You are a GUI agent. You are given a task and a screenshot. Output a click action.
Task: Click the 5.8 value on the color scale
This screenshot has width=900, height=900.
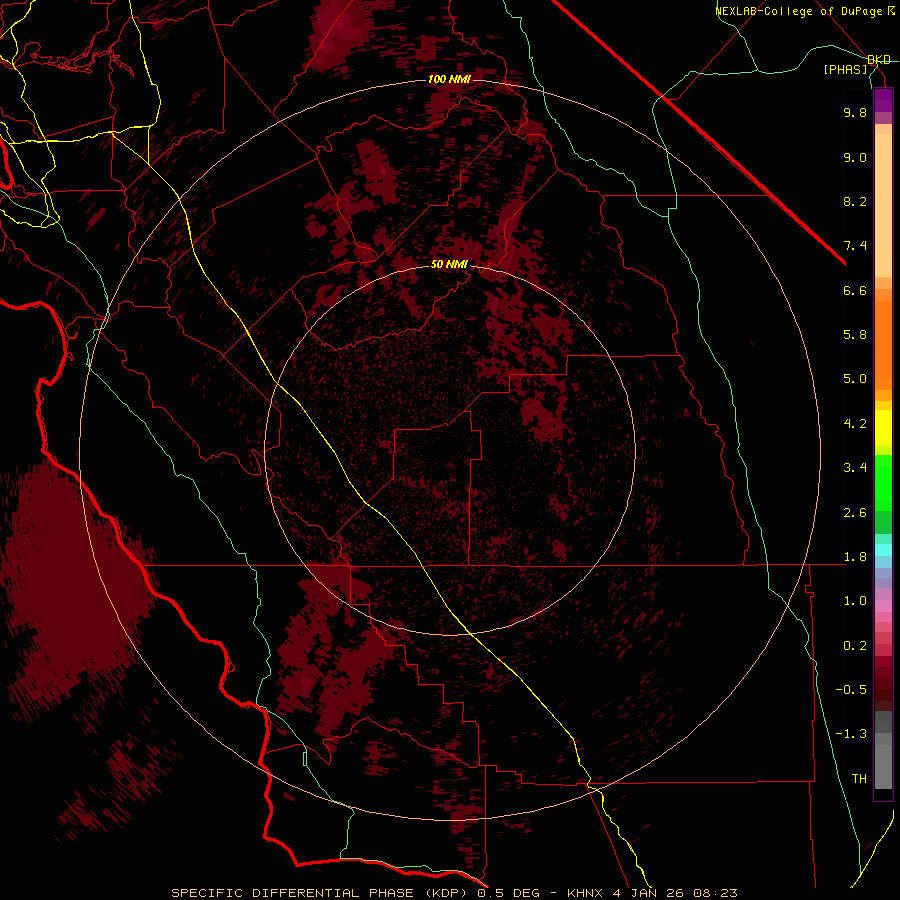pyautogui.click(x=855, y=335)
